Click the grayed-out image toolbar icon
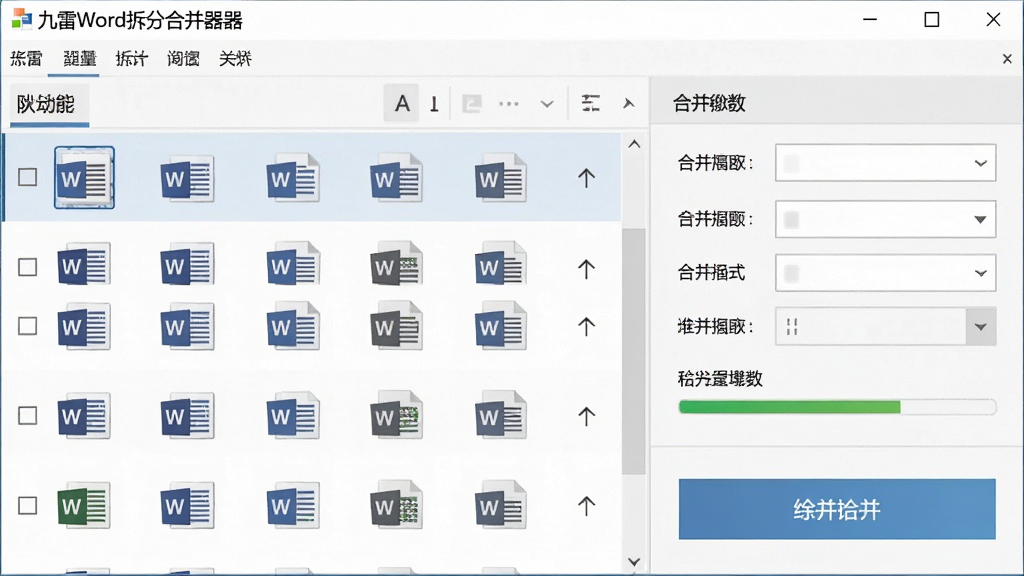The image size is (1024, 576). tap(472, 103)
